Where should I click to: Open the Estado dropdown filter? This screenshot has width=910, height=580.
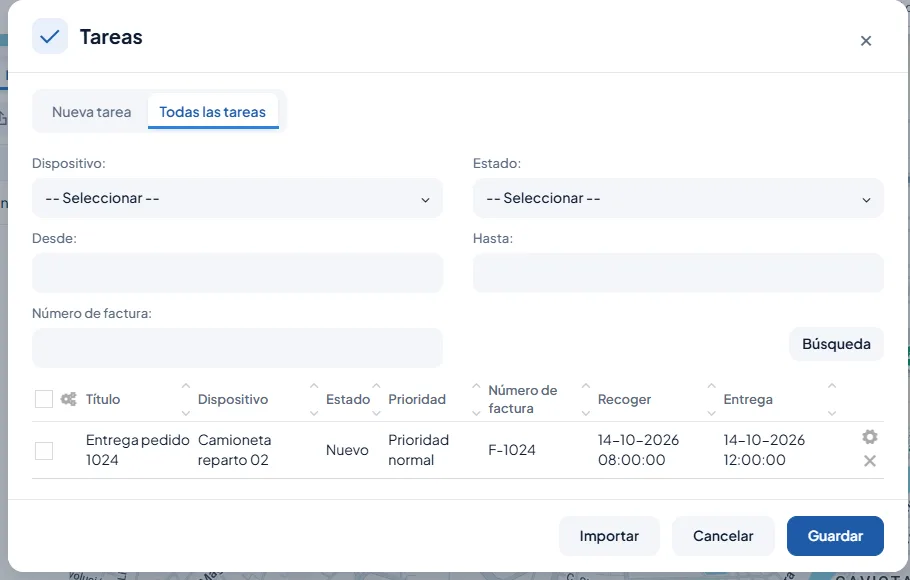click(x=678, y=198)
